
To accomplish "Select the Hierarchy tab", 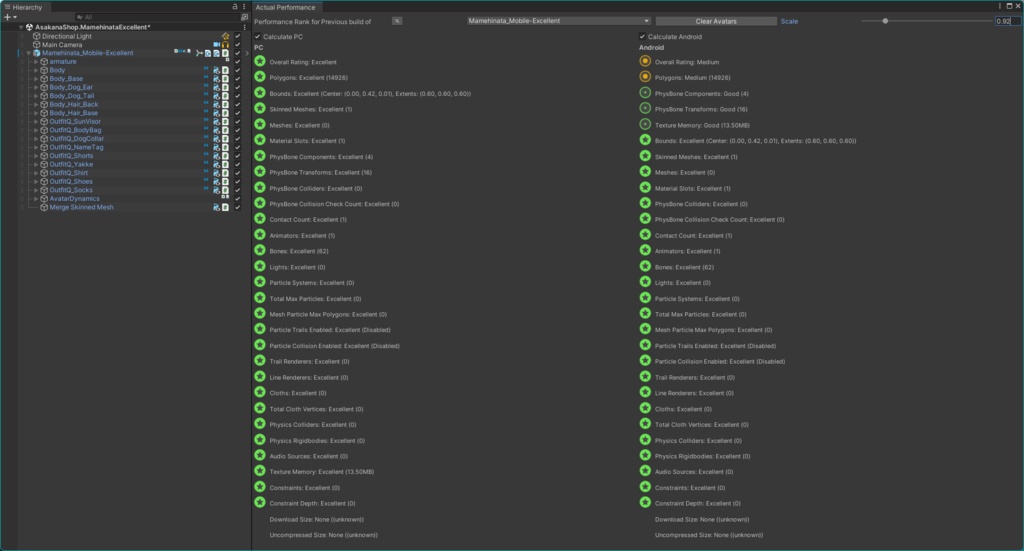I will click(27, 7).
